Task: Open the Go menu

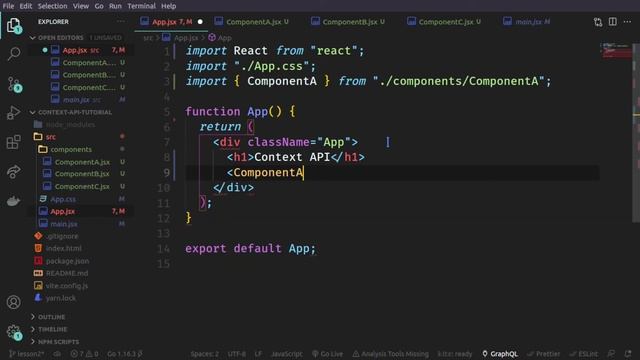Action: click(99, 6)
